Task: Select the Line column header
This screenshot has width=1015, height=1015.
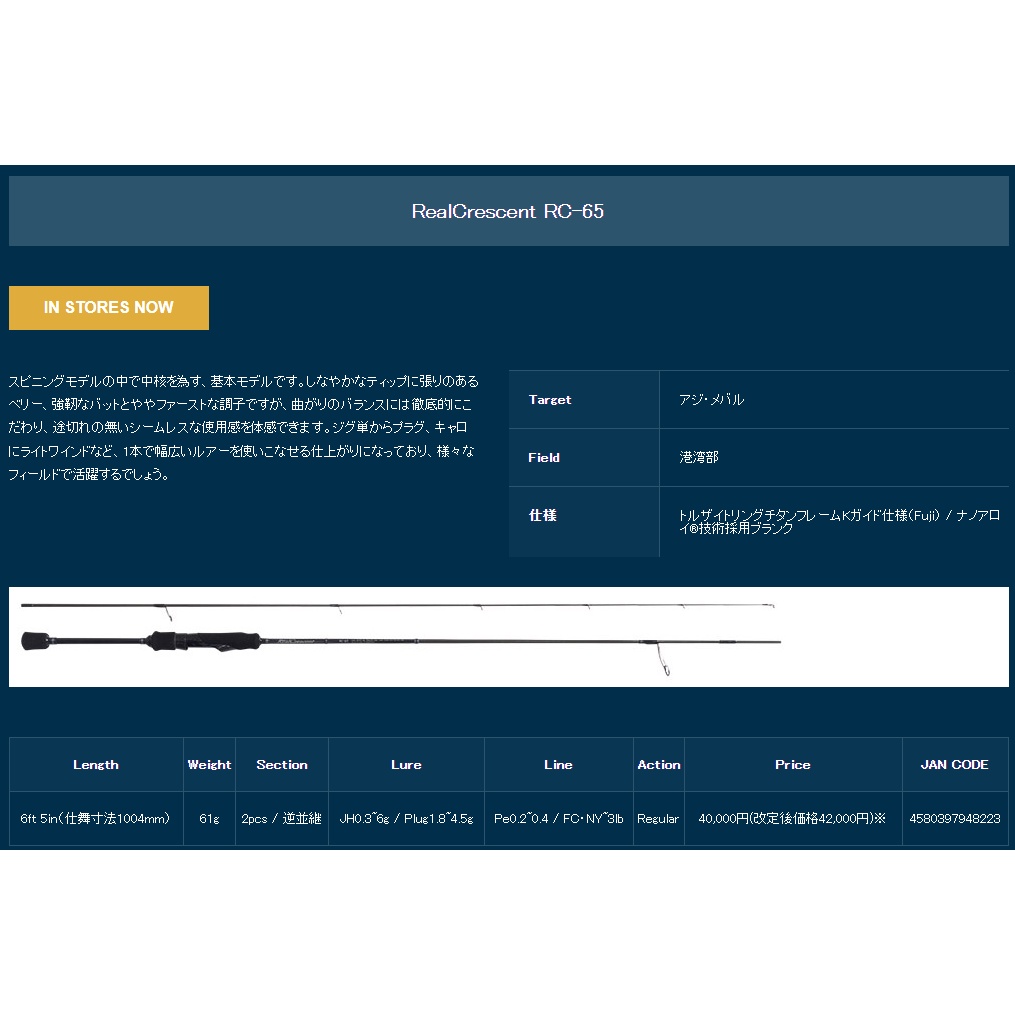Action: pos(558,764)
